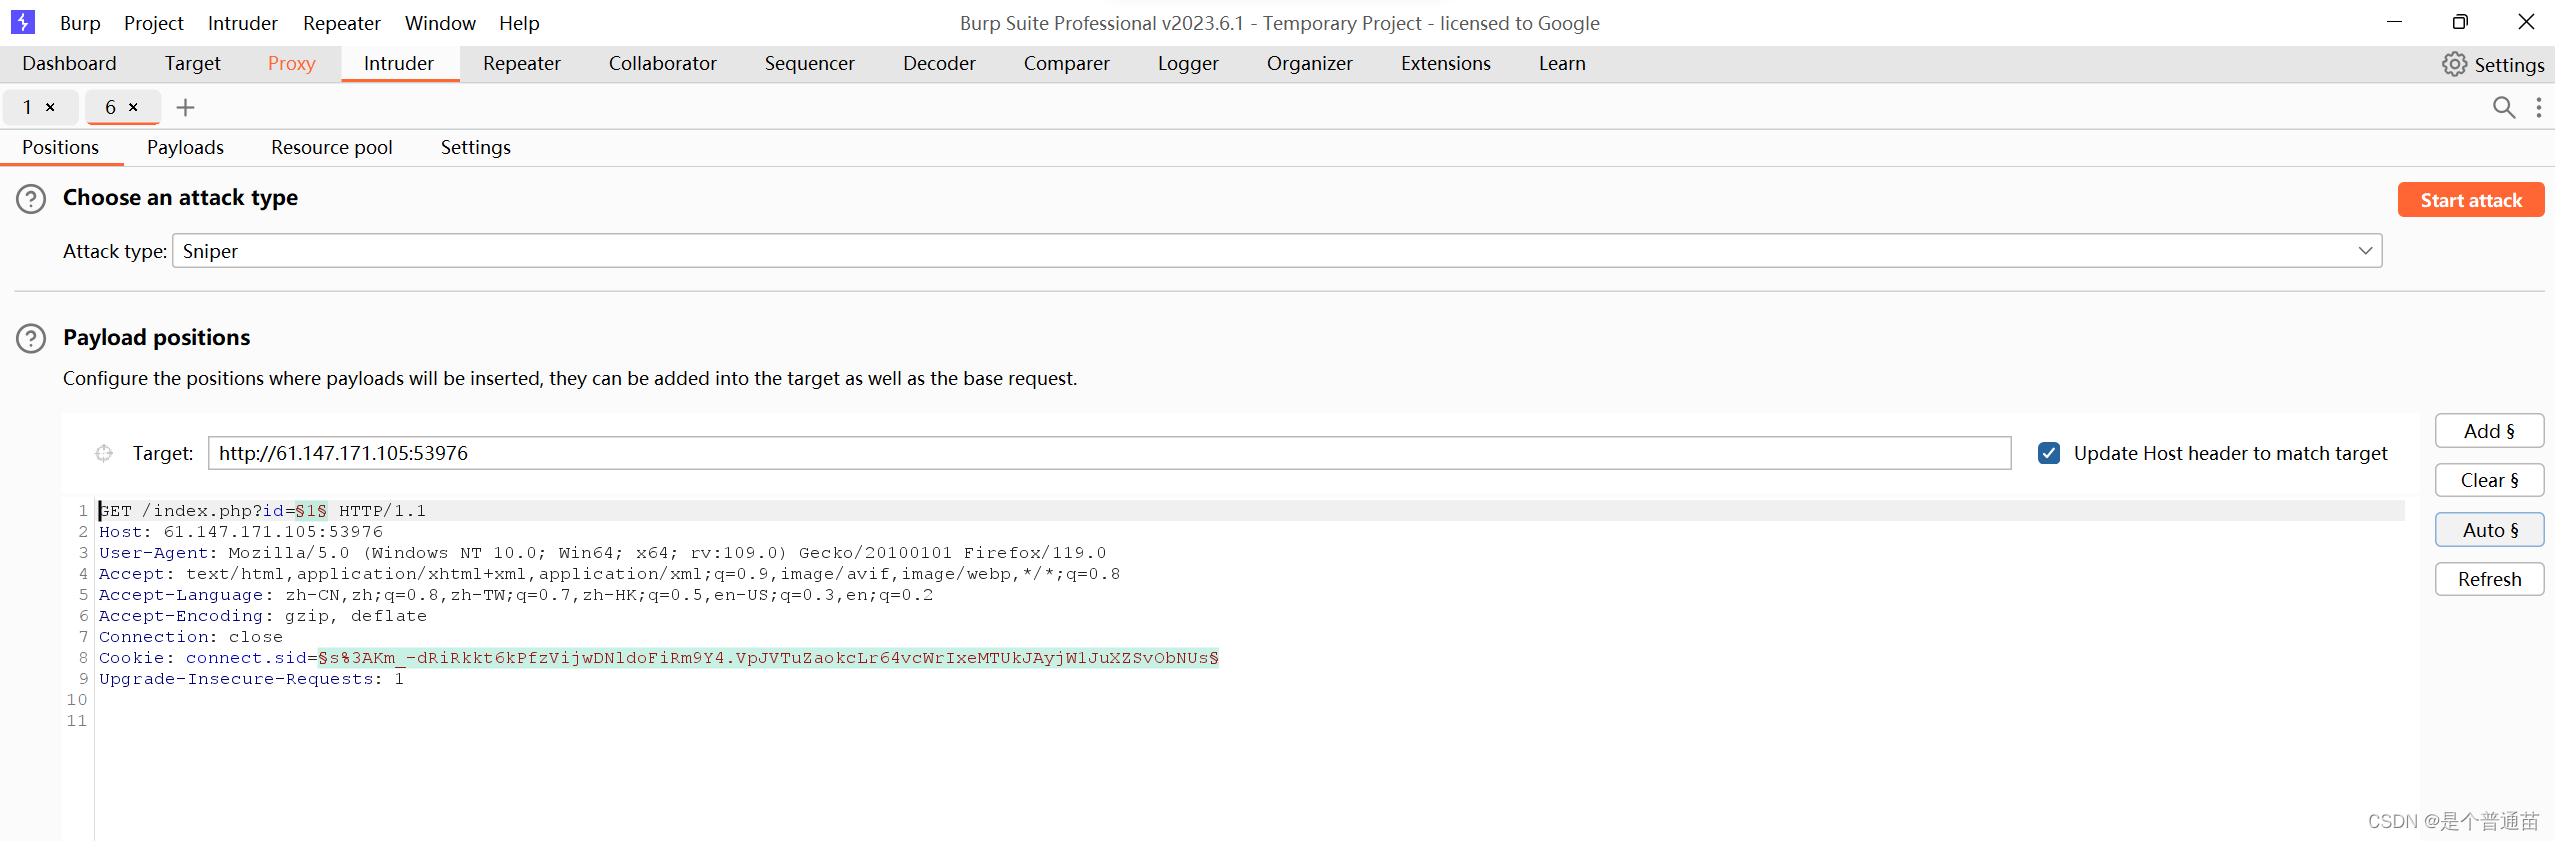Open the Logger tab
The image size is (2555, 841).
coord(1188,63)
